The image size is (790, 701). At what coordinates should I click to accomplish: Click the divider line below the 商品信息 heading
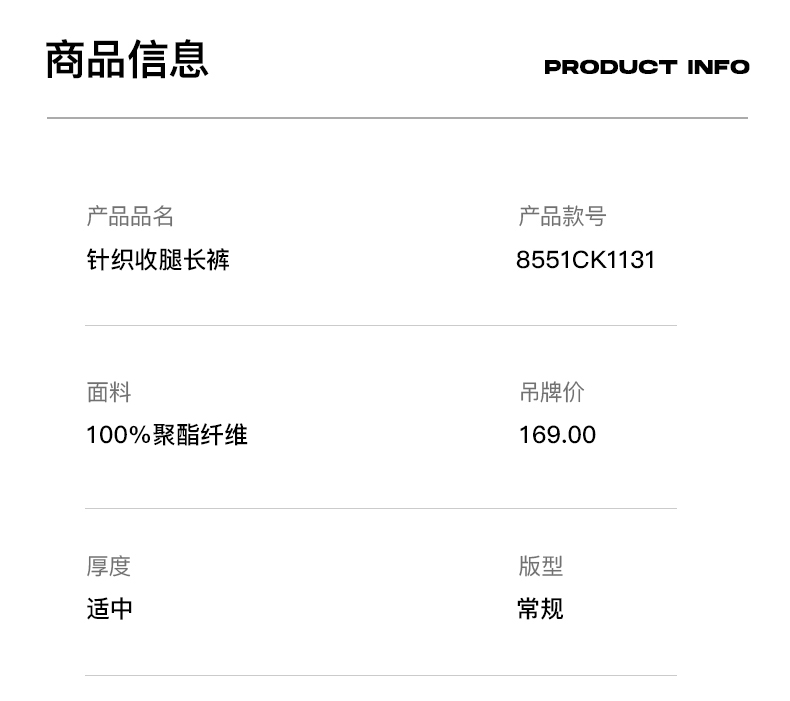tap(397, 118)
